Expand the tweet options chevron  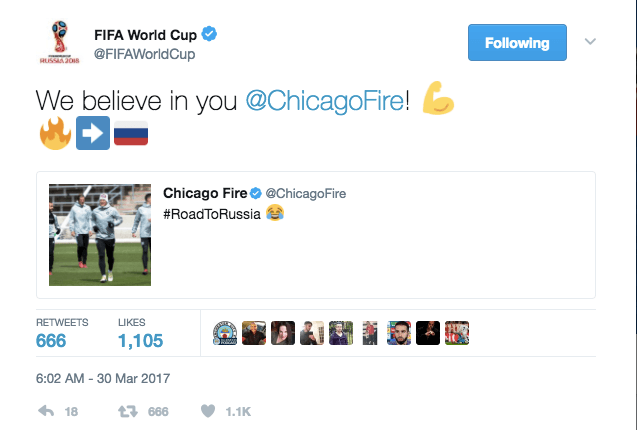click(590, 42)
